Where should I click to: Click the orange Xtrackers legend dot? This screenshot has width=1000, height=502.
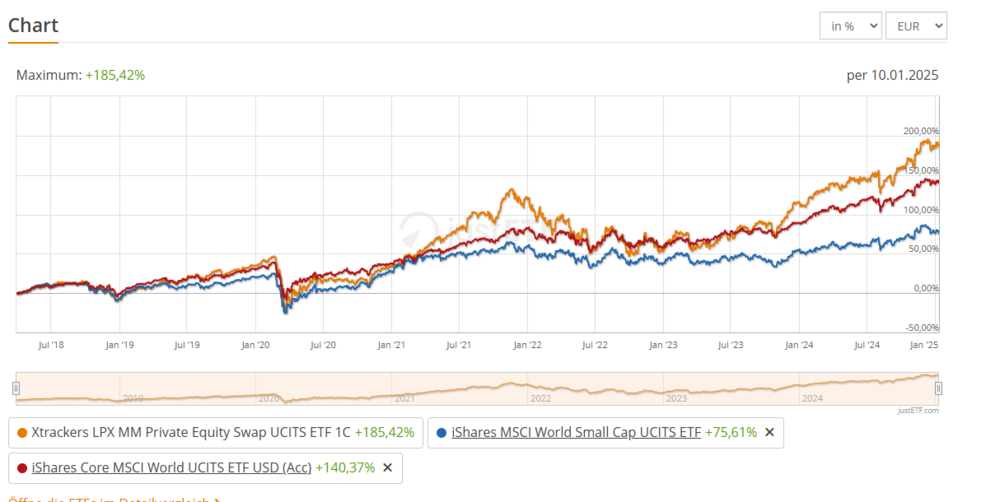point(23,433)
